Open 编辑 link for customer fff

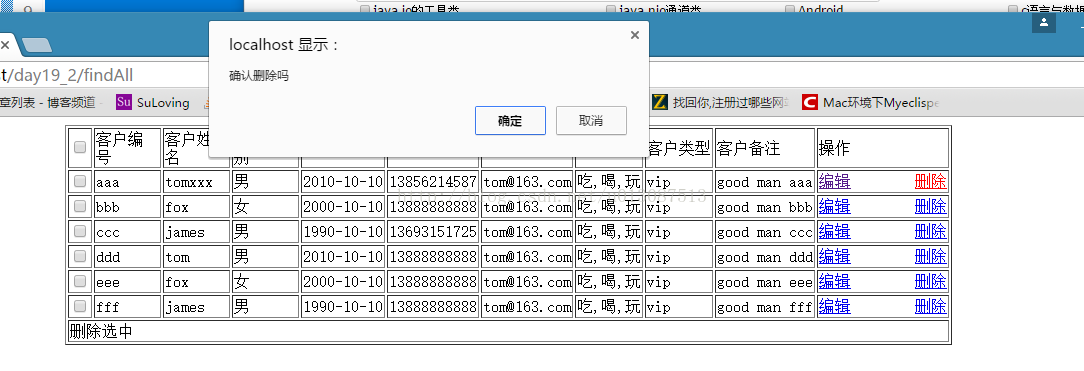834,306
